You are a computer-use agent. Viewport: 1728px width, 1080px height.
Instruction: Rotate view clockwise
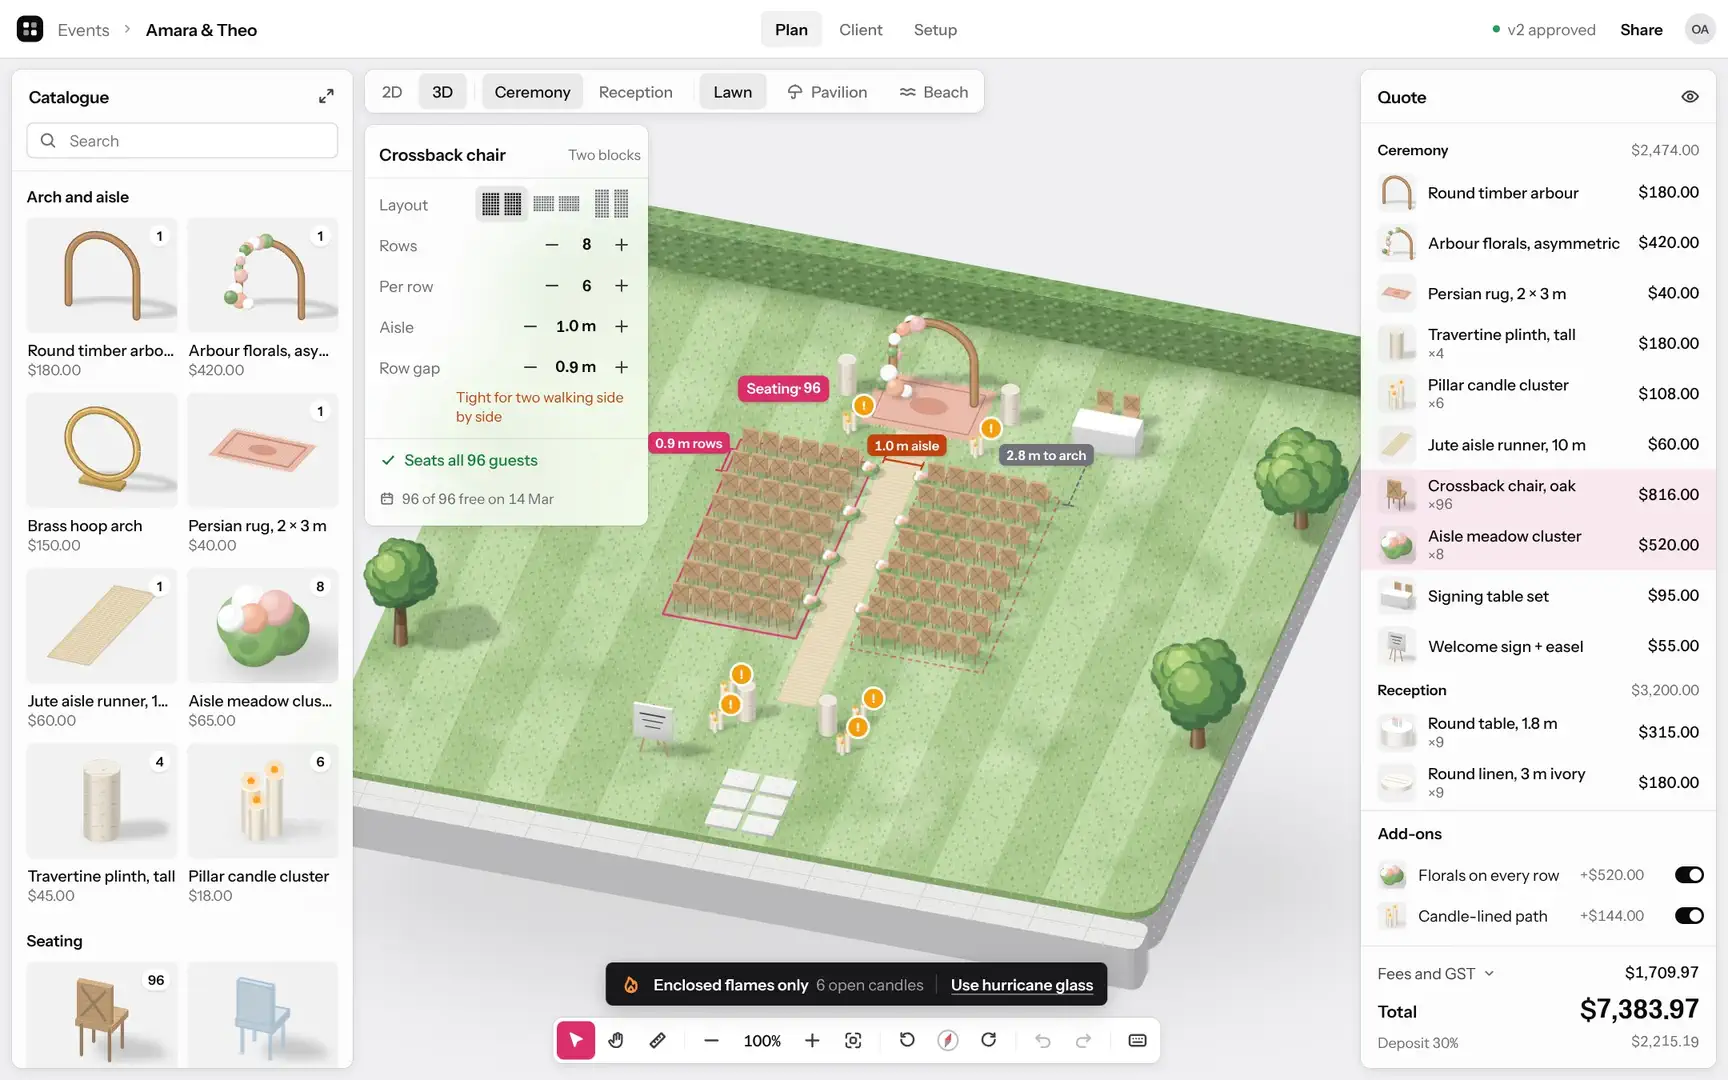[x=988, y=1040]
